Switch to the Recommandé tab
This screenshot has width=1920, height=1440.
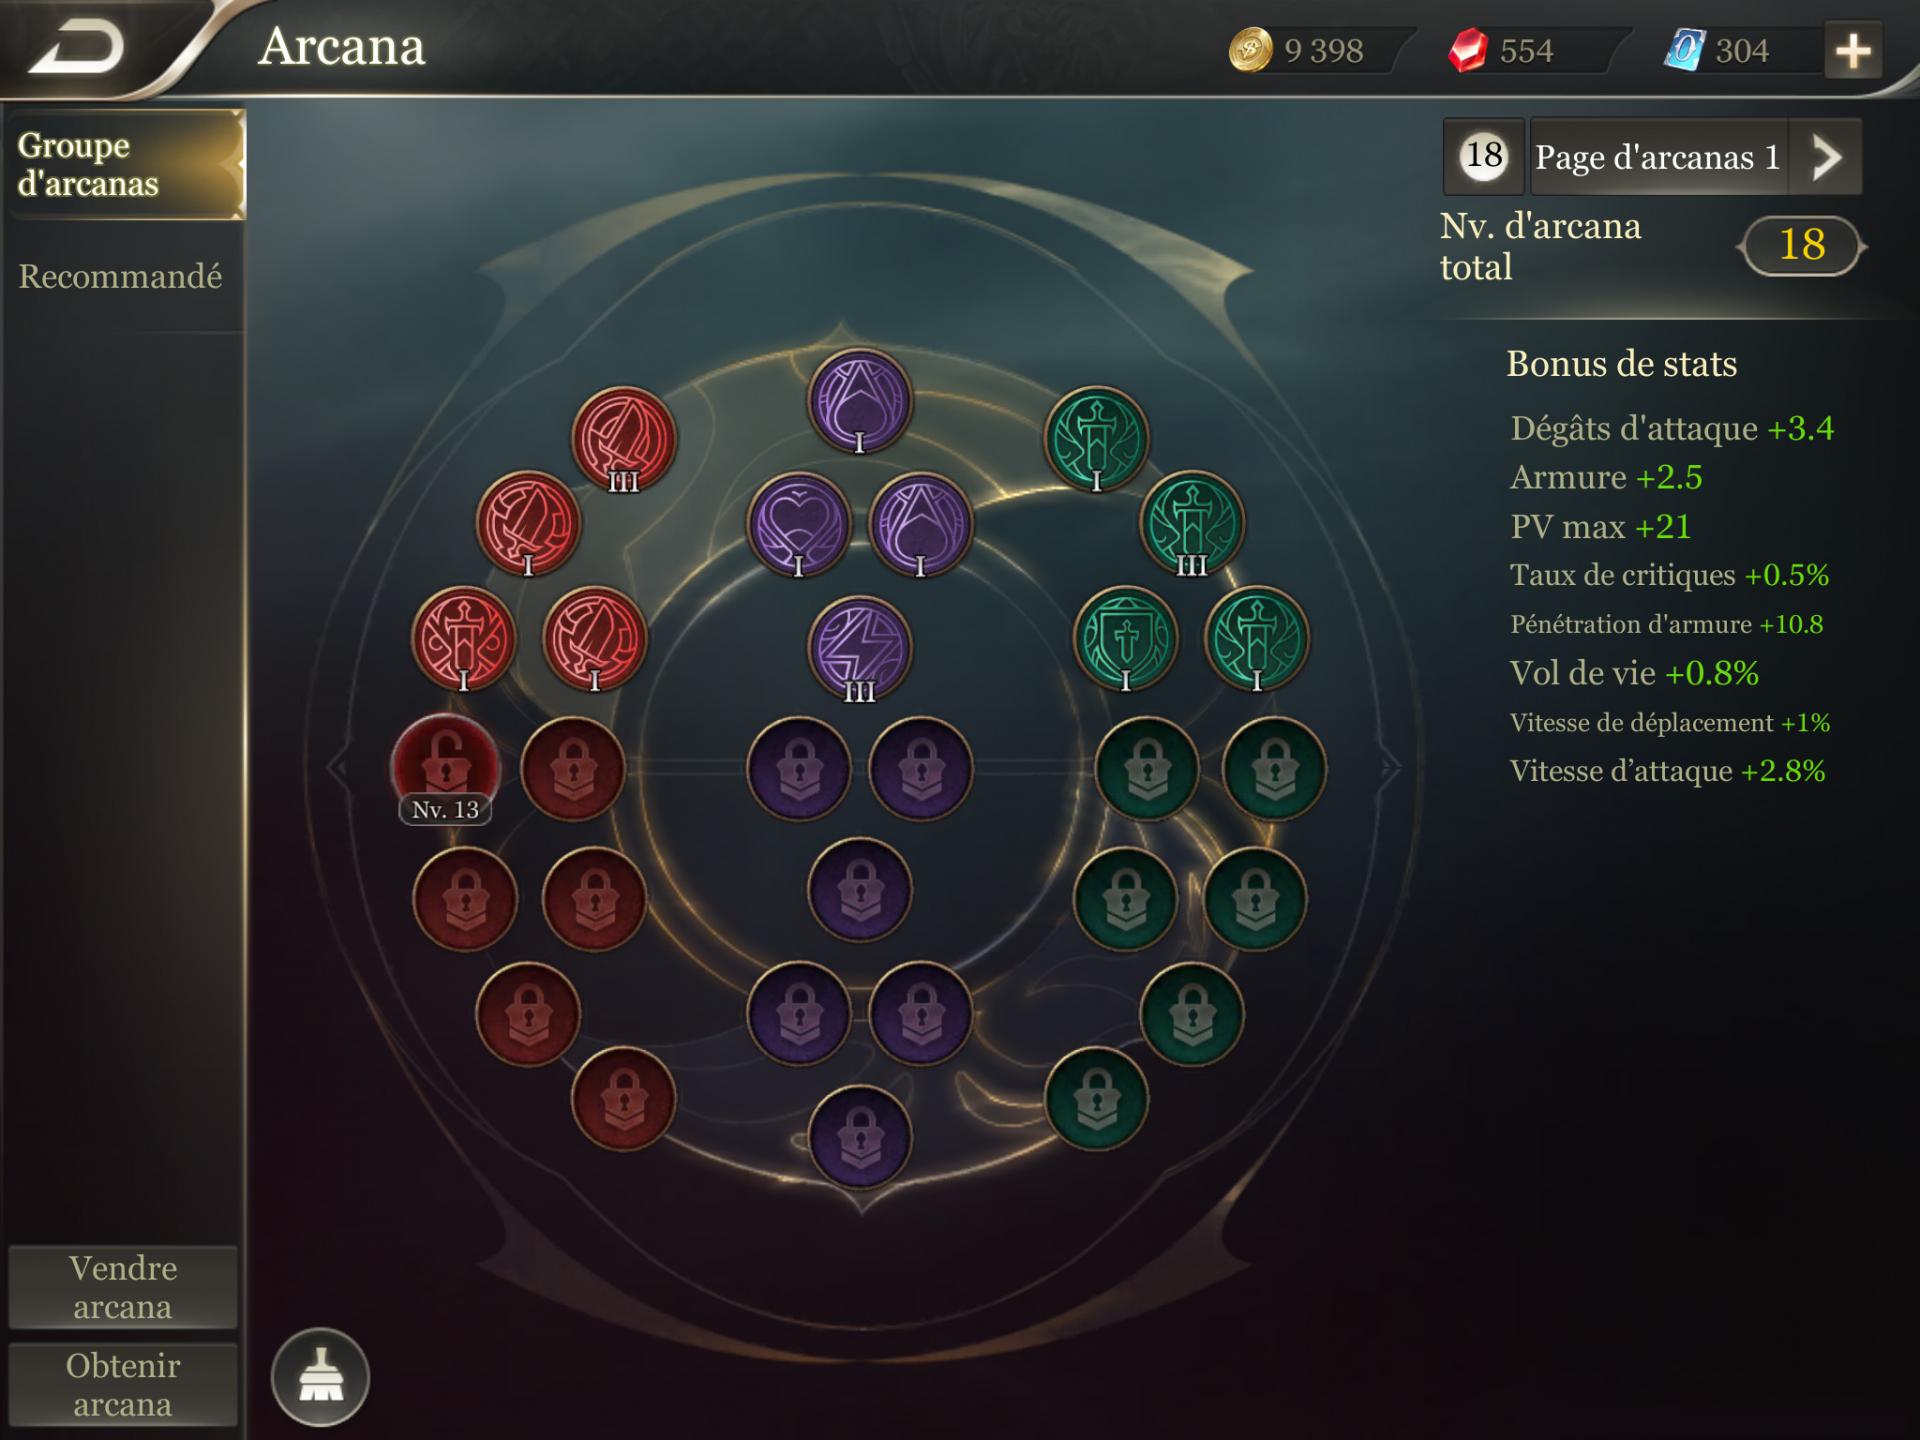[x=121, y=276]
